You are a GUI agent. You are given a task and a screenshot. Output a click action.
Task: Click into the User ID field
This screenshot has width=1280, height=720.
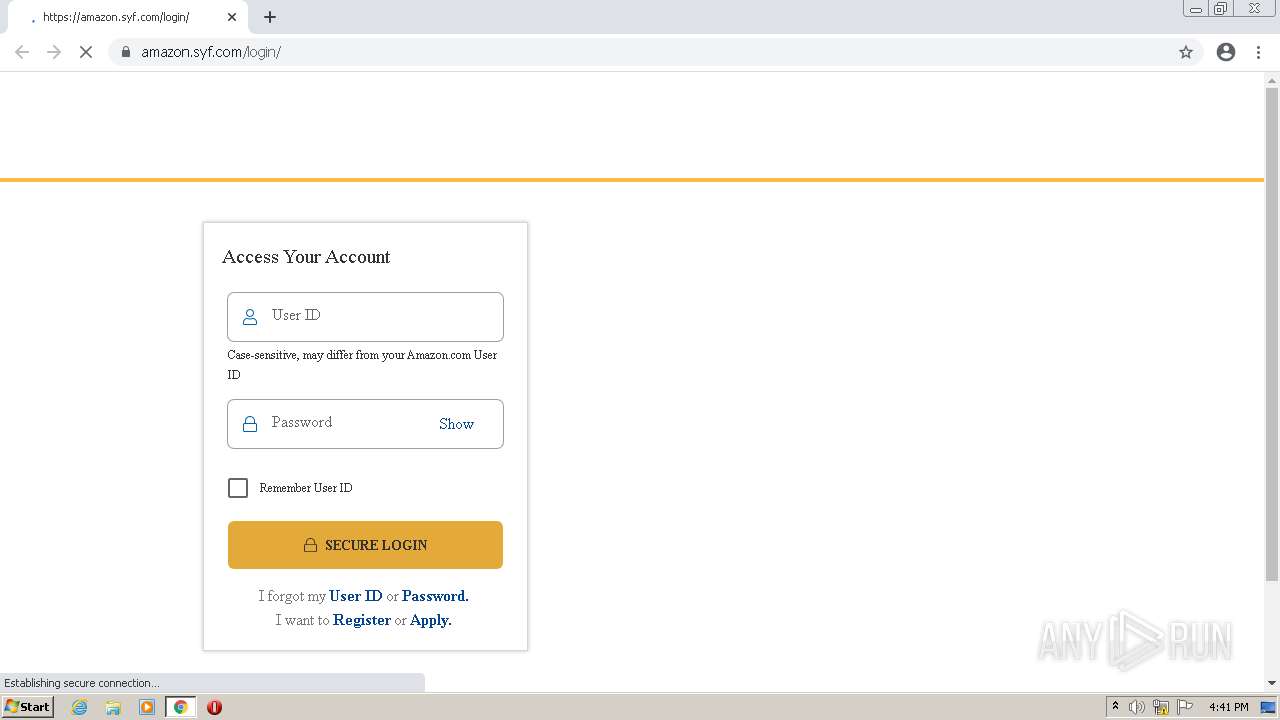[x=380, y=316]
